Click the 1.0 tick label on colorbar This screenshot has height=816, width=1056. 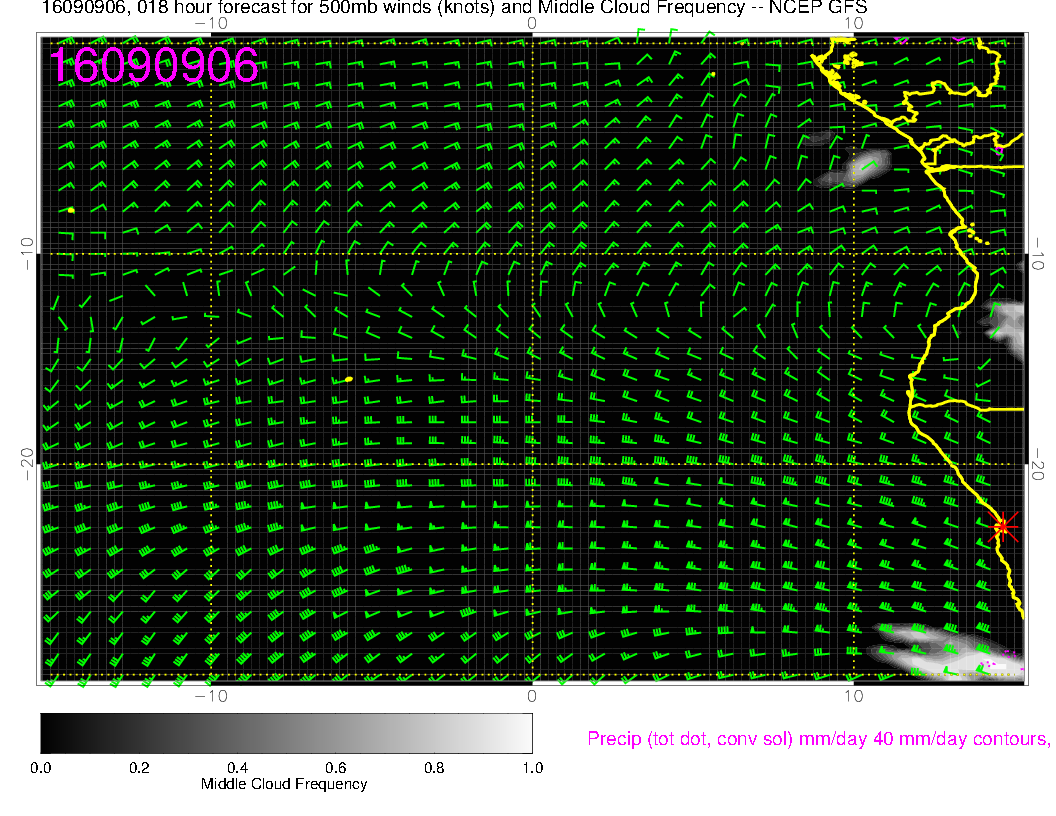[x=531, y=767]
